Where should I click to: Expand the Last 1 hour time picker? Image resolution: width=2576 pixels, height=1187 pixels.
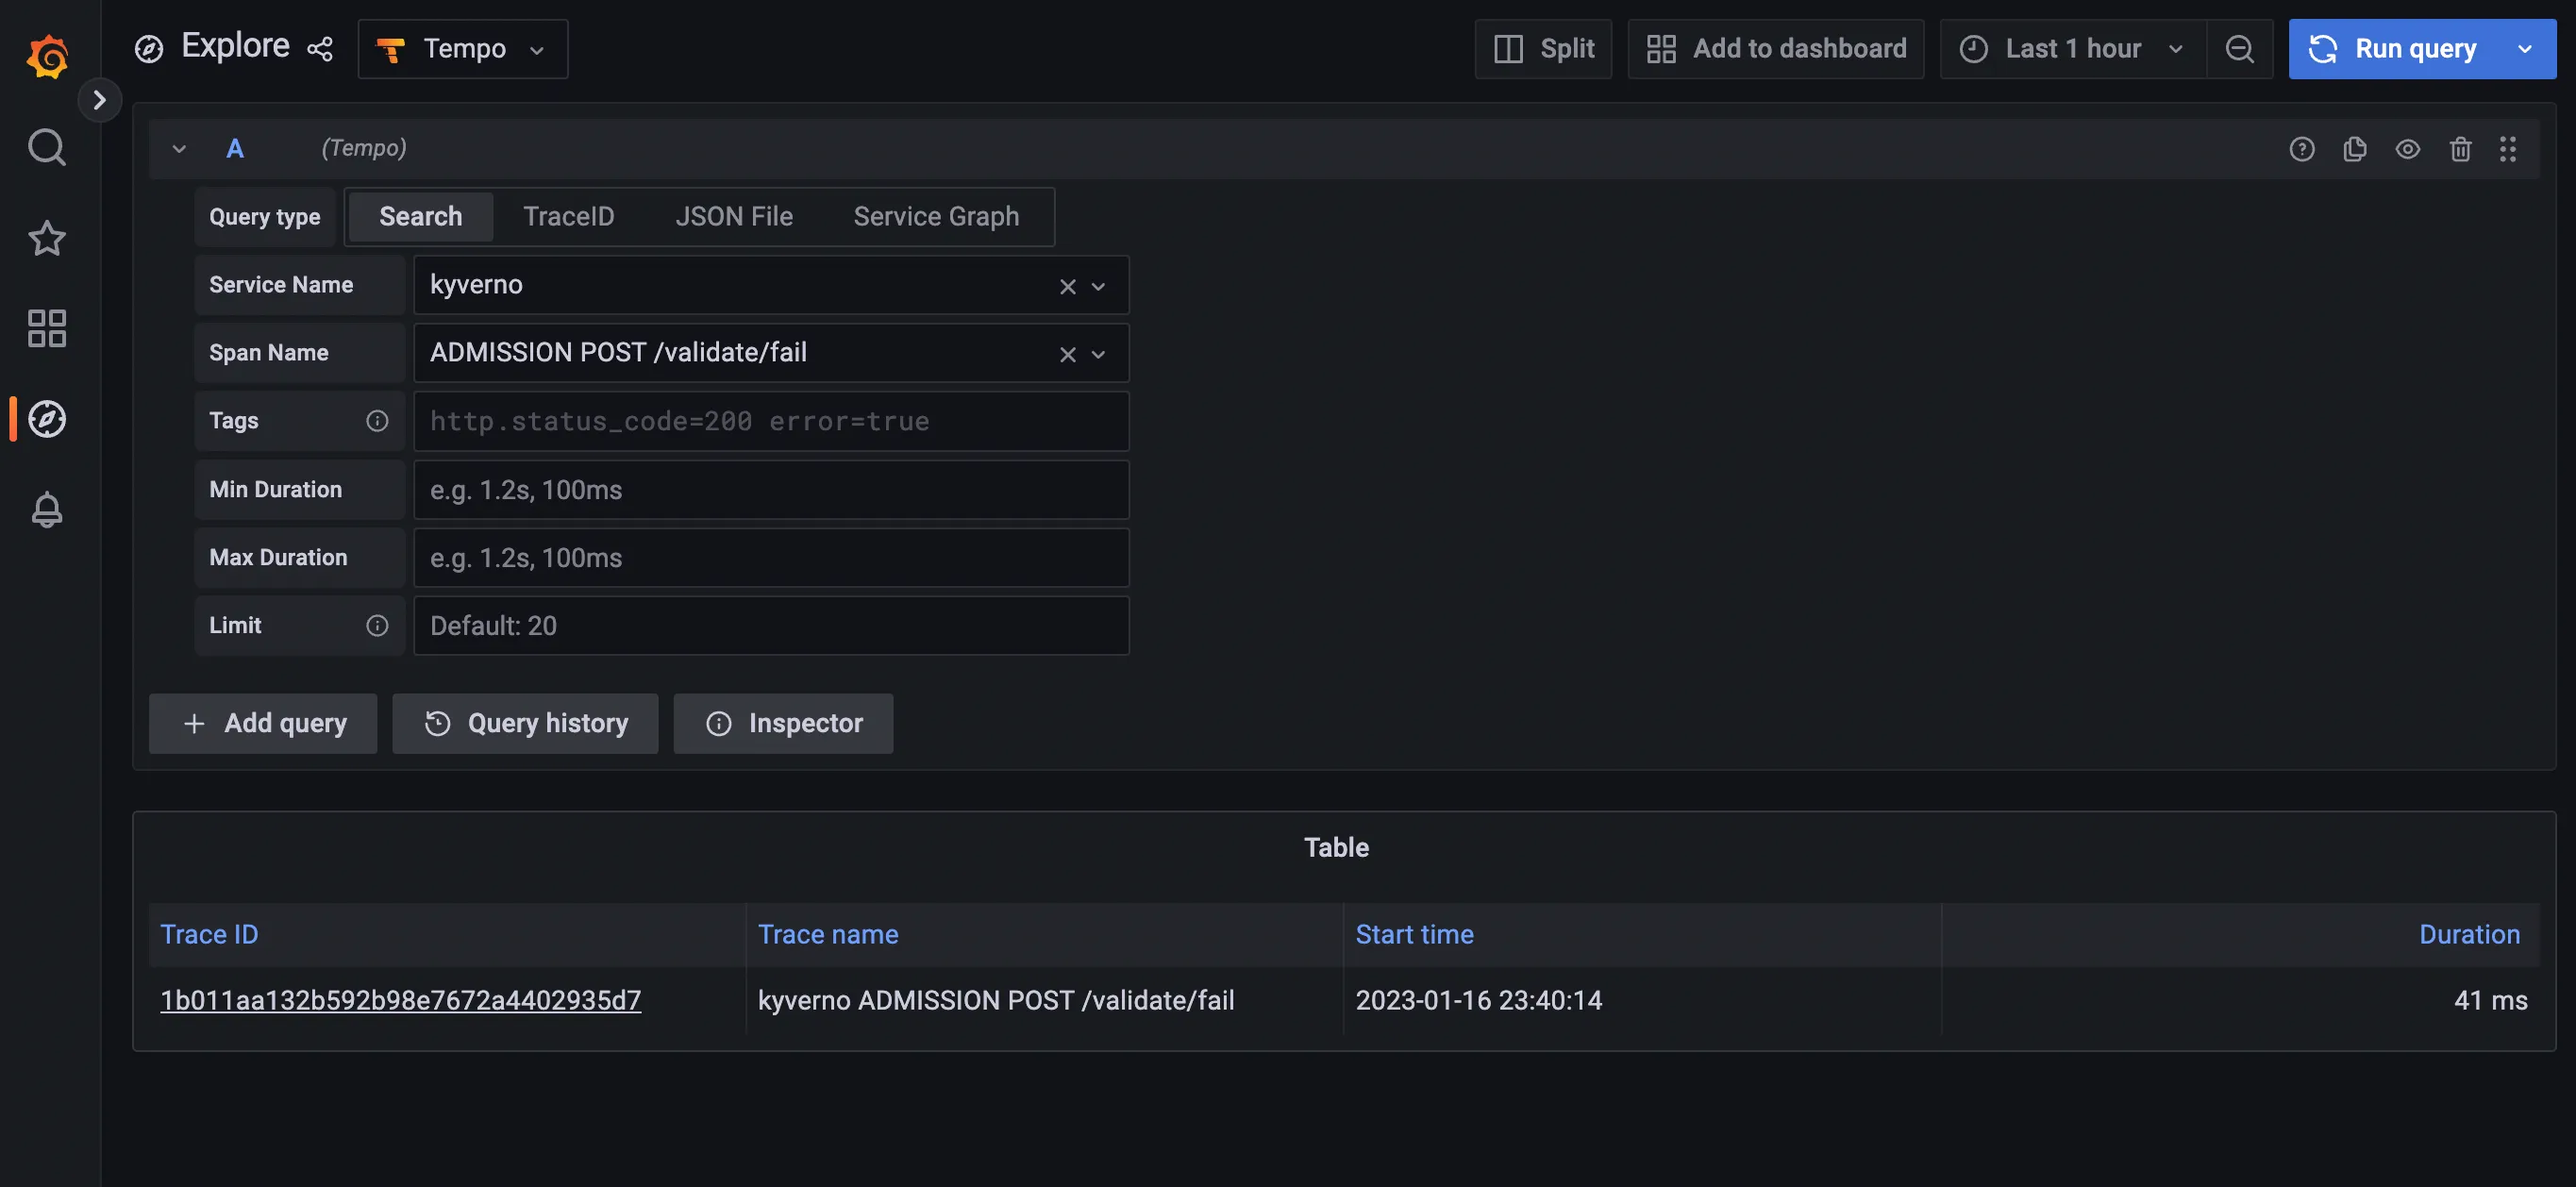(x=2072, y=49)
